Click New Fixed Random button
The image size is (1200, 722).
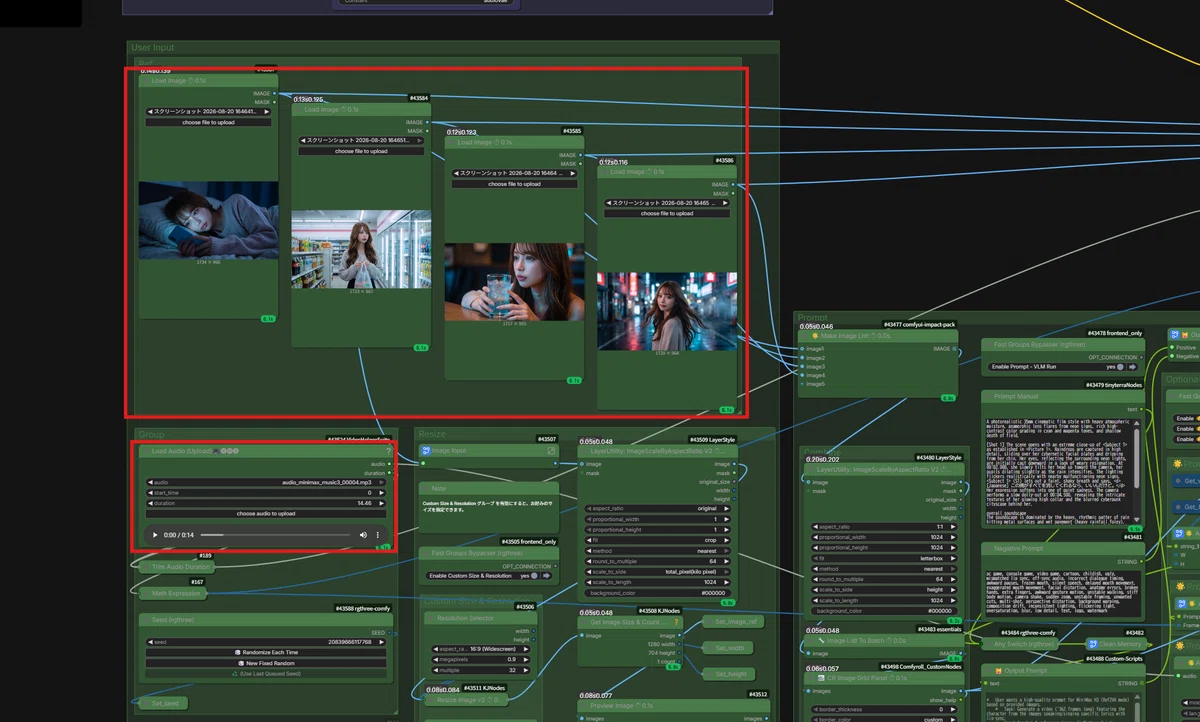coord(266,663)
